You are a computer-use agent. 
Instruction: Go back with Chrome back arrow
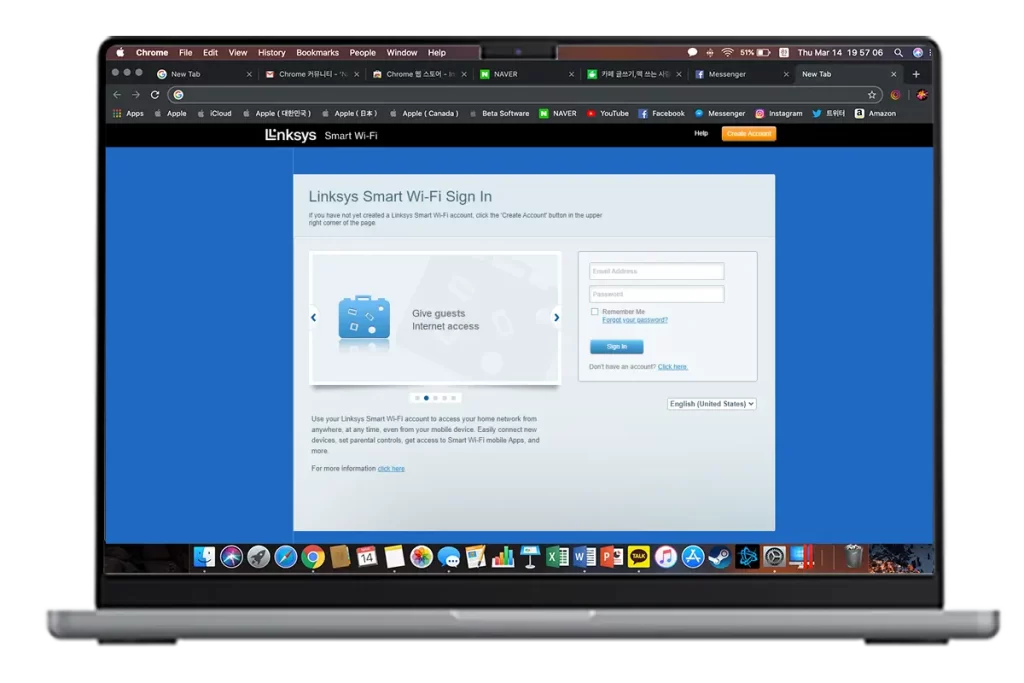tap(118, 95)
